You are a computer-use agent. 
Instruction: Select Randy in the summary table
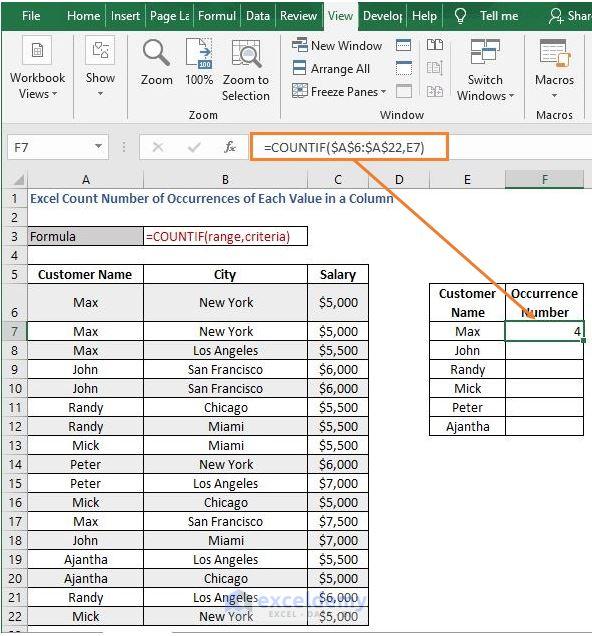467,370
